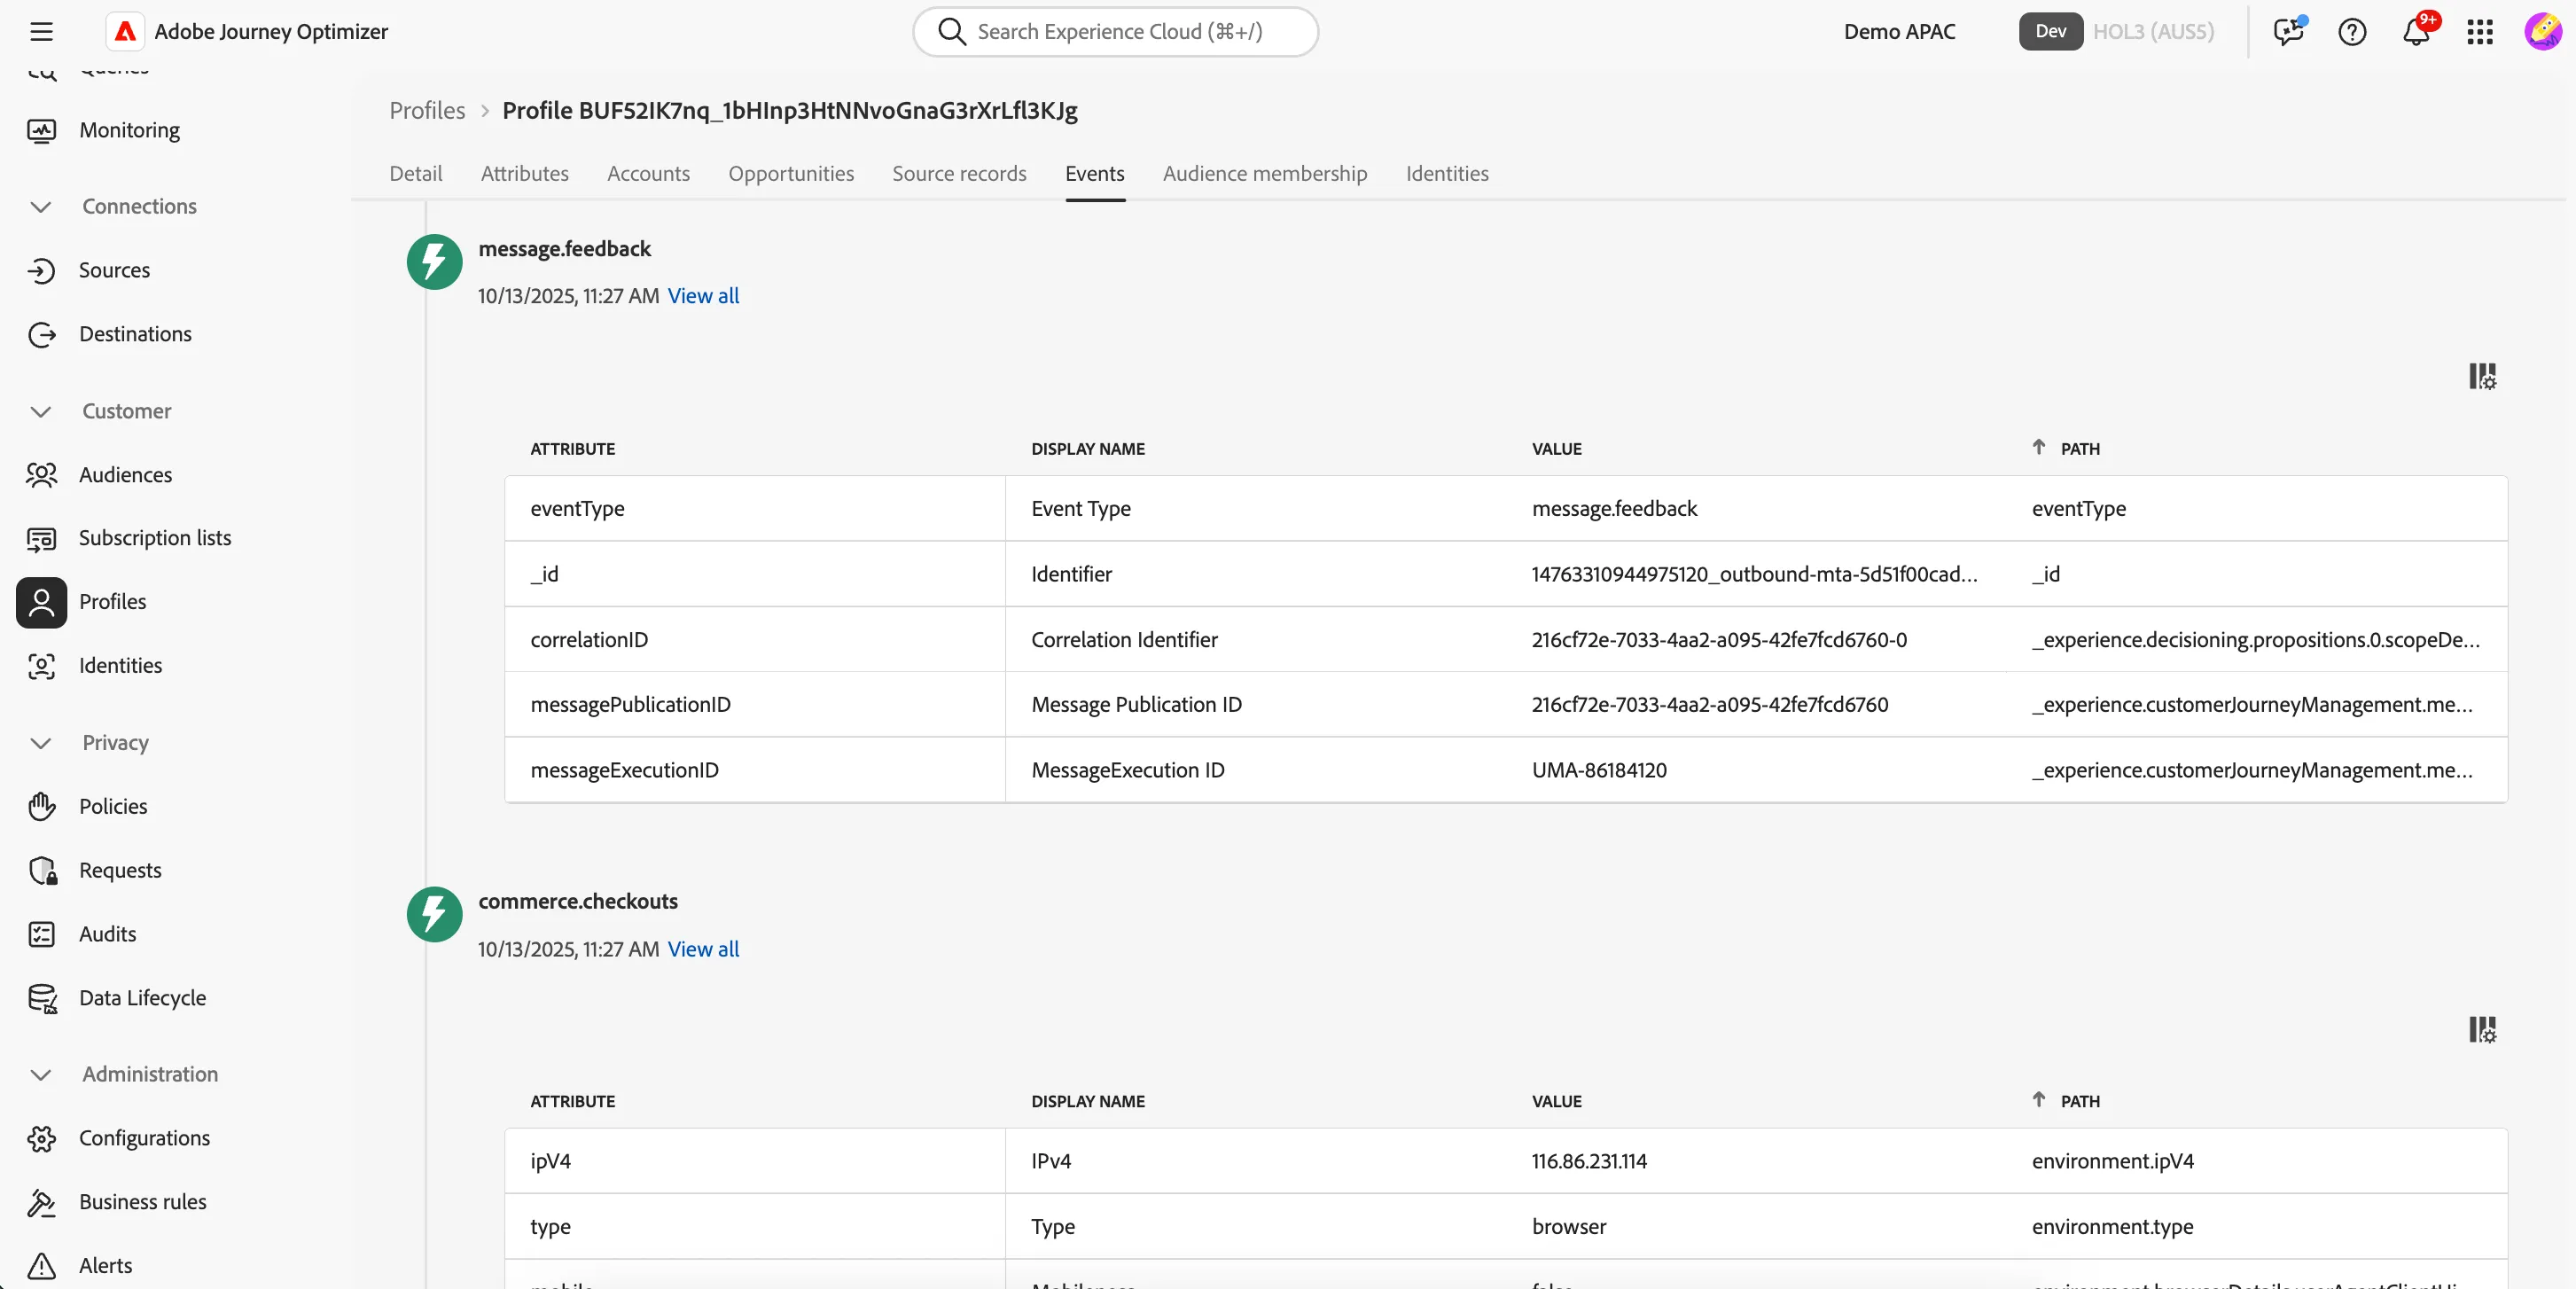Configure columns for message.feedback table
This screenshot has width=2576, height=1289.
click(2482, 377)
